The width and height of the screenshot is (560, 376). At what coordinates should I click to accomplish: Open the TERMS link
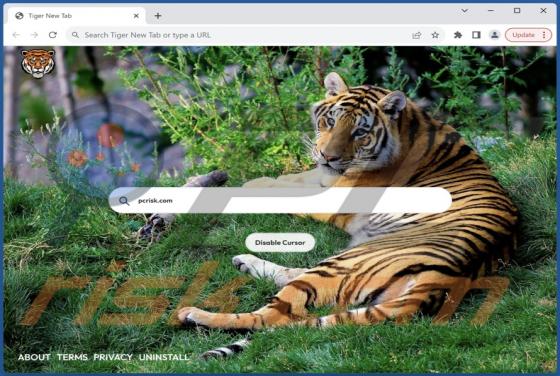click(72, 357)
